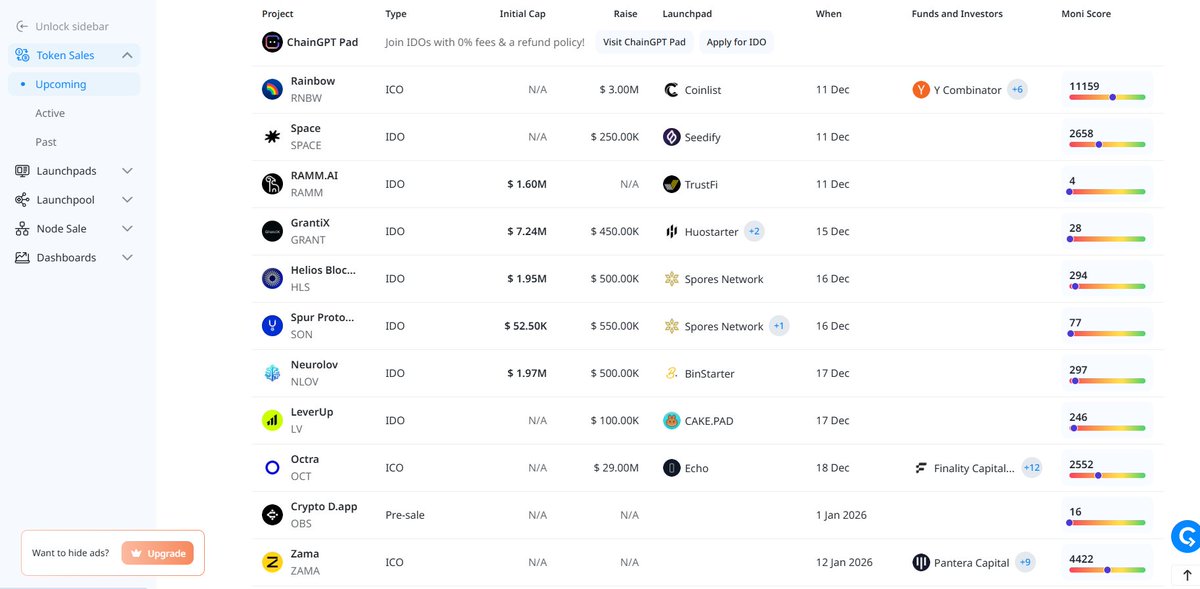Click the Seedify launchpad icon
Viewport: 1200px width, 589px height.
pyautogui.click(x=672, y=137)
